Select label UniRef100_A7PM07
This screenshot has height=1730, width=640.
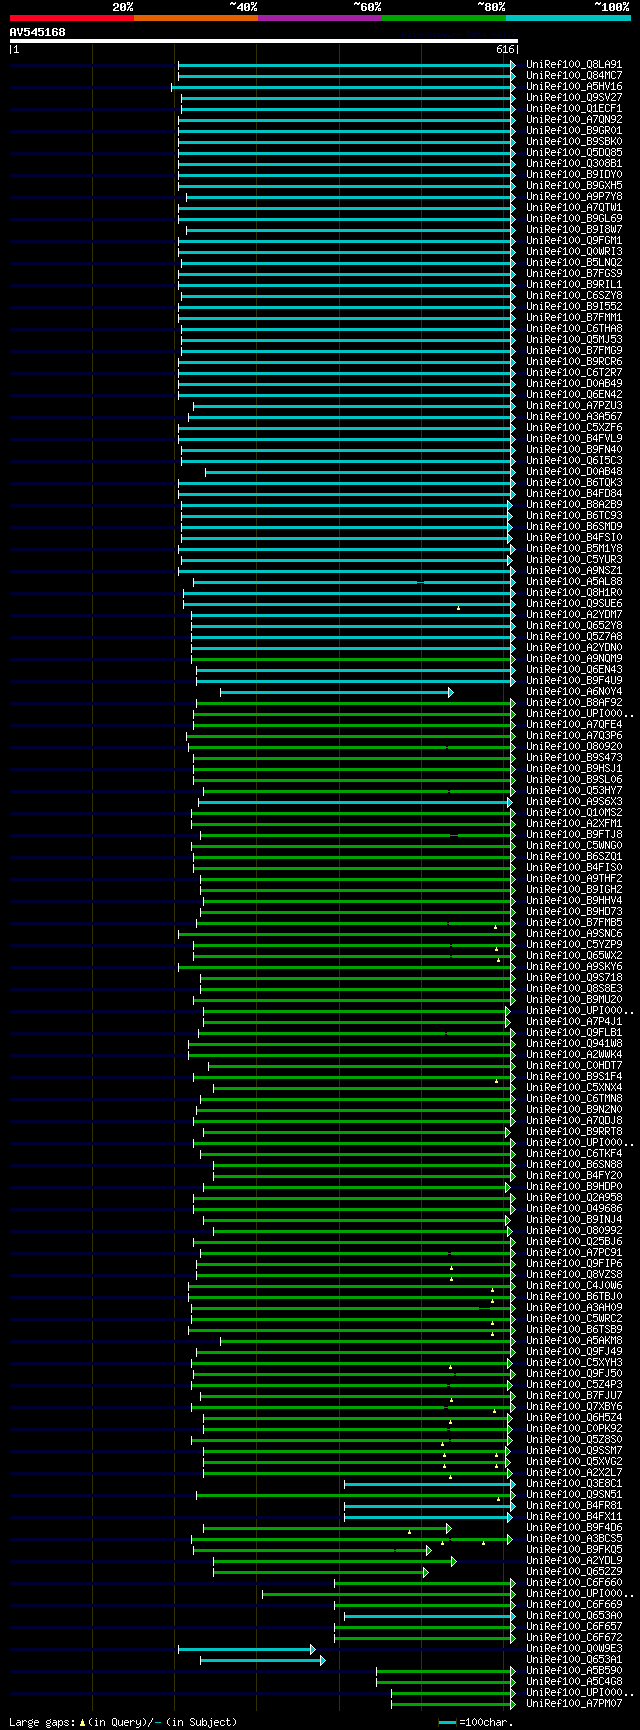(574, 1703)
